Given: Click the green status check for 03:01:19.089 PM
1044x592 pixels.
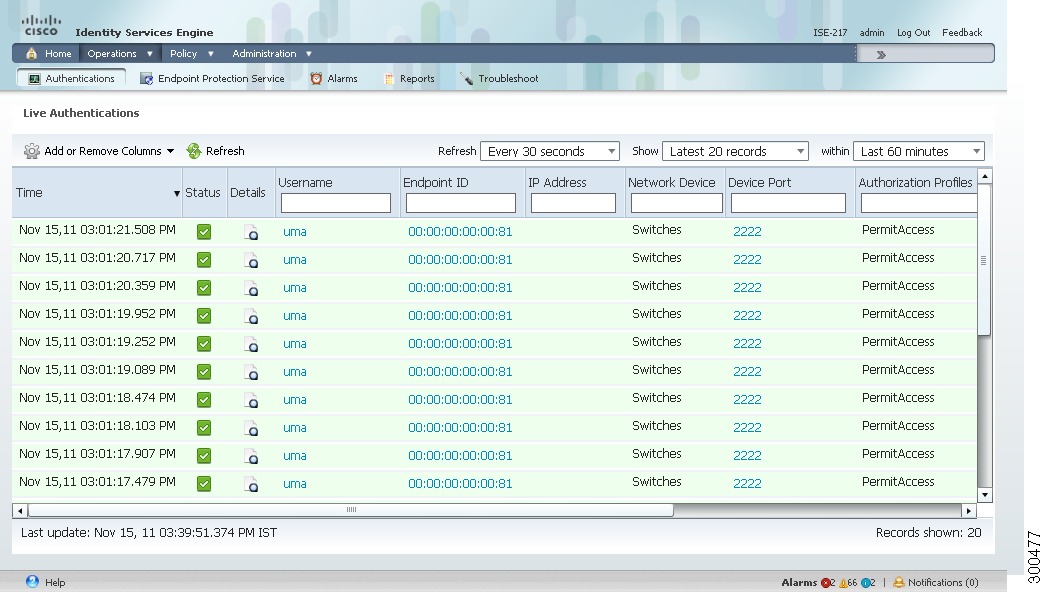Looking at the screenshot, I should point(204,372).
